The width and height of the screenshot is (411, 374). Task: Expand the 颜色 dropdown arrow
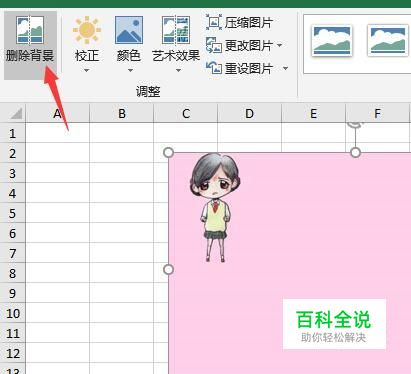130,70
